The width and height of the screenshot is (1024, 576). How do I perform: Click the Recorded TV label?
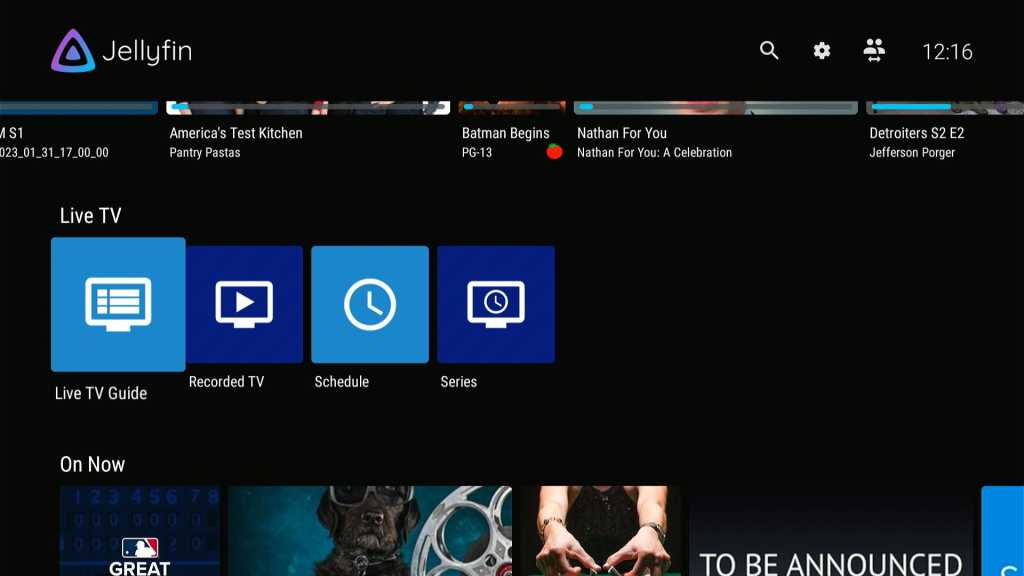[x=226, y=382]
